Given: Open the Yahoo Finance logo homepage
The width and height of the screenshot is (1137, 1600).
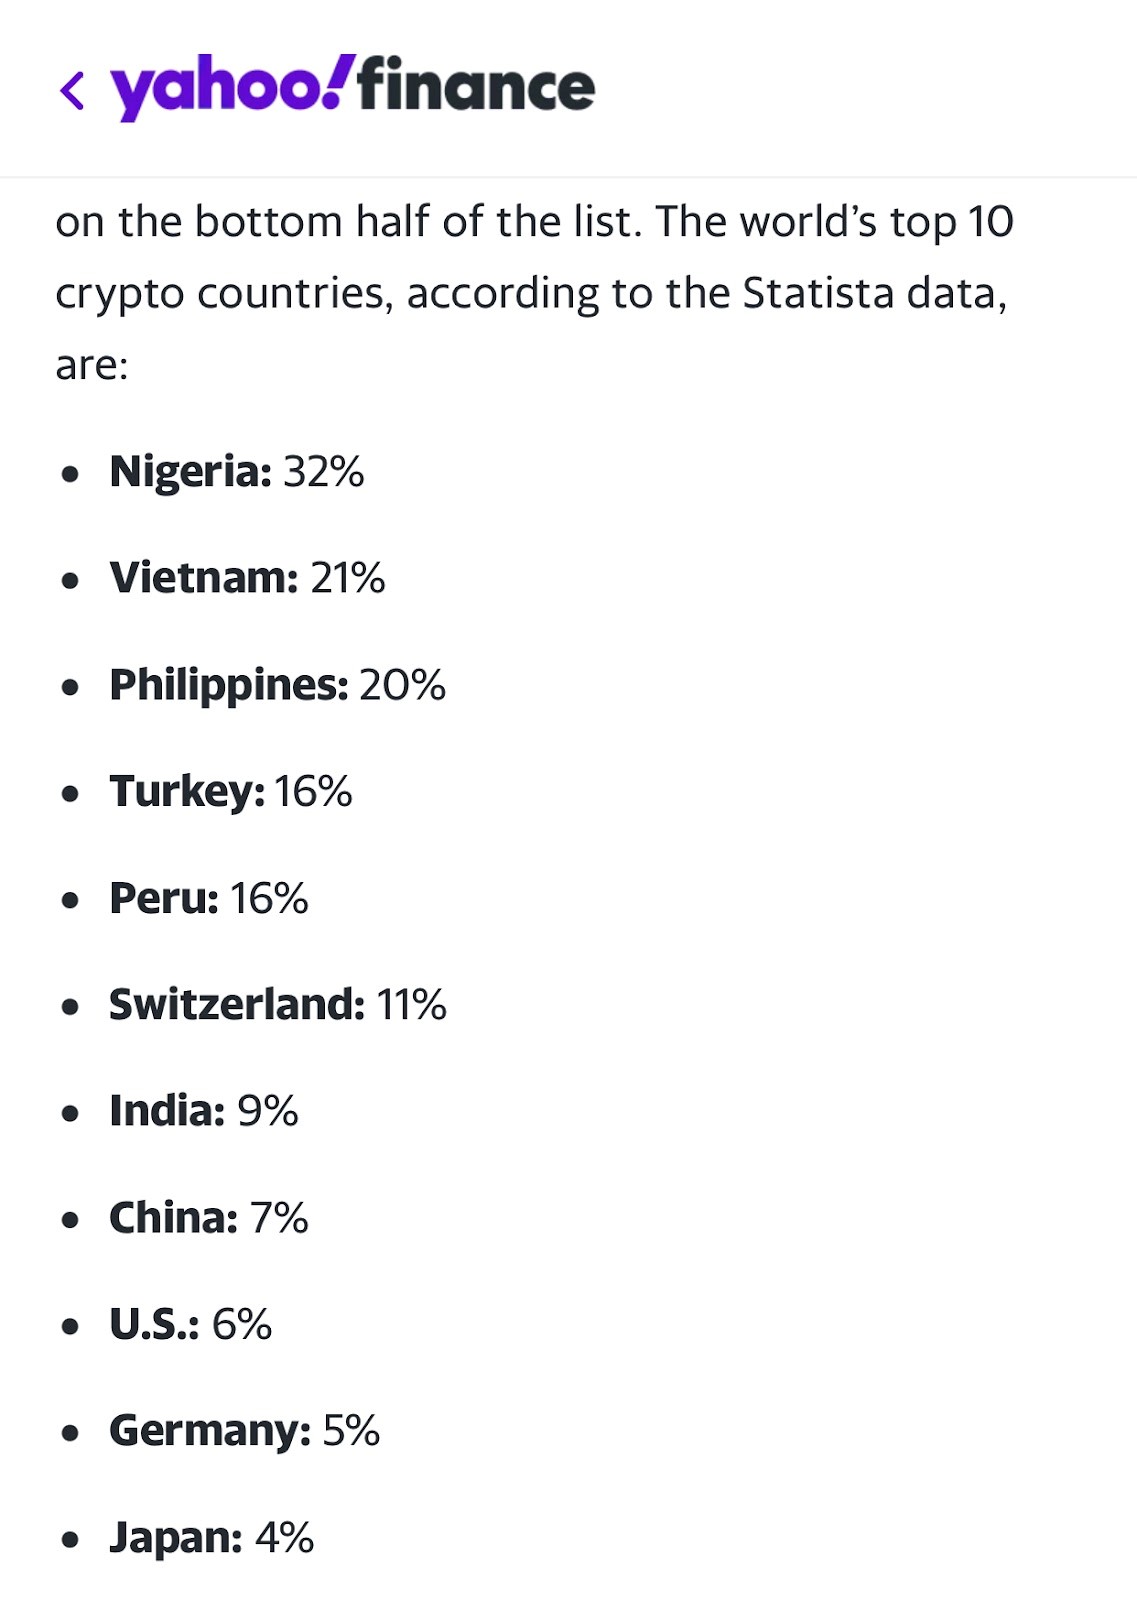Looking at the screenshot, I should point(353,87).
